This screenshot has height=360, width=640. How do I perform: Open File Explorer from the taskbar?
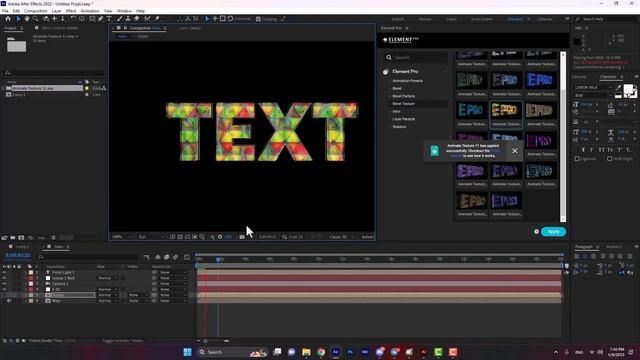point(306,352)
